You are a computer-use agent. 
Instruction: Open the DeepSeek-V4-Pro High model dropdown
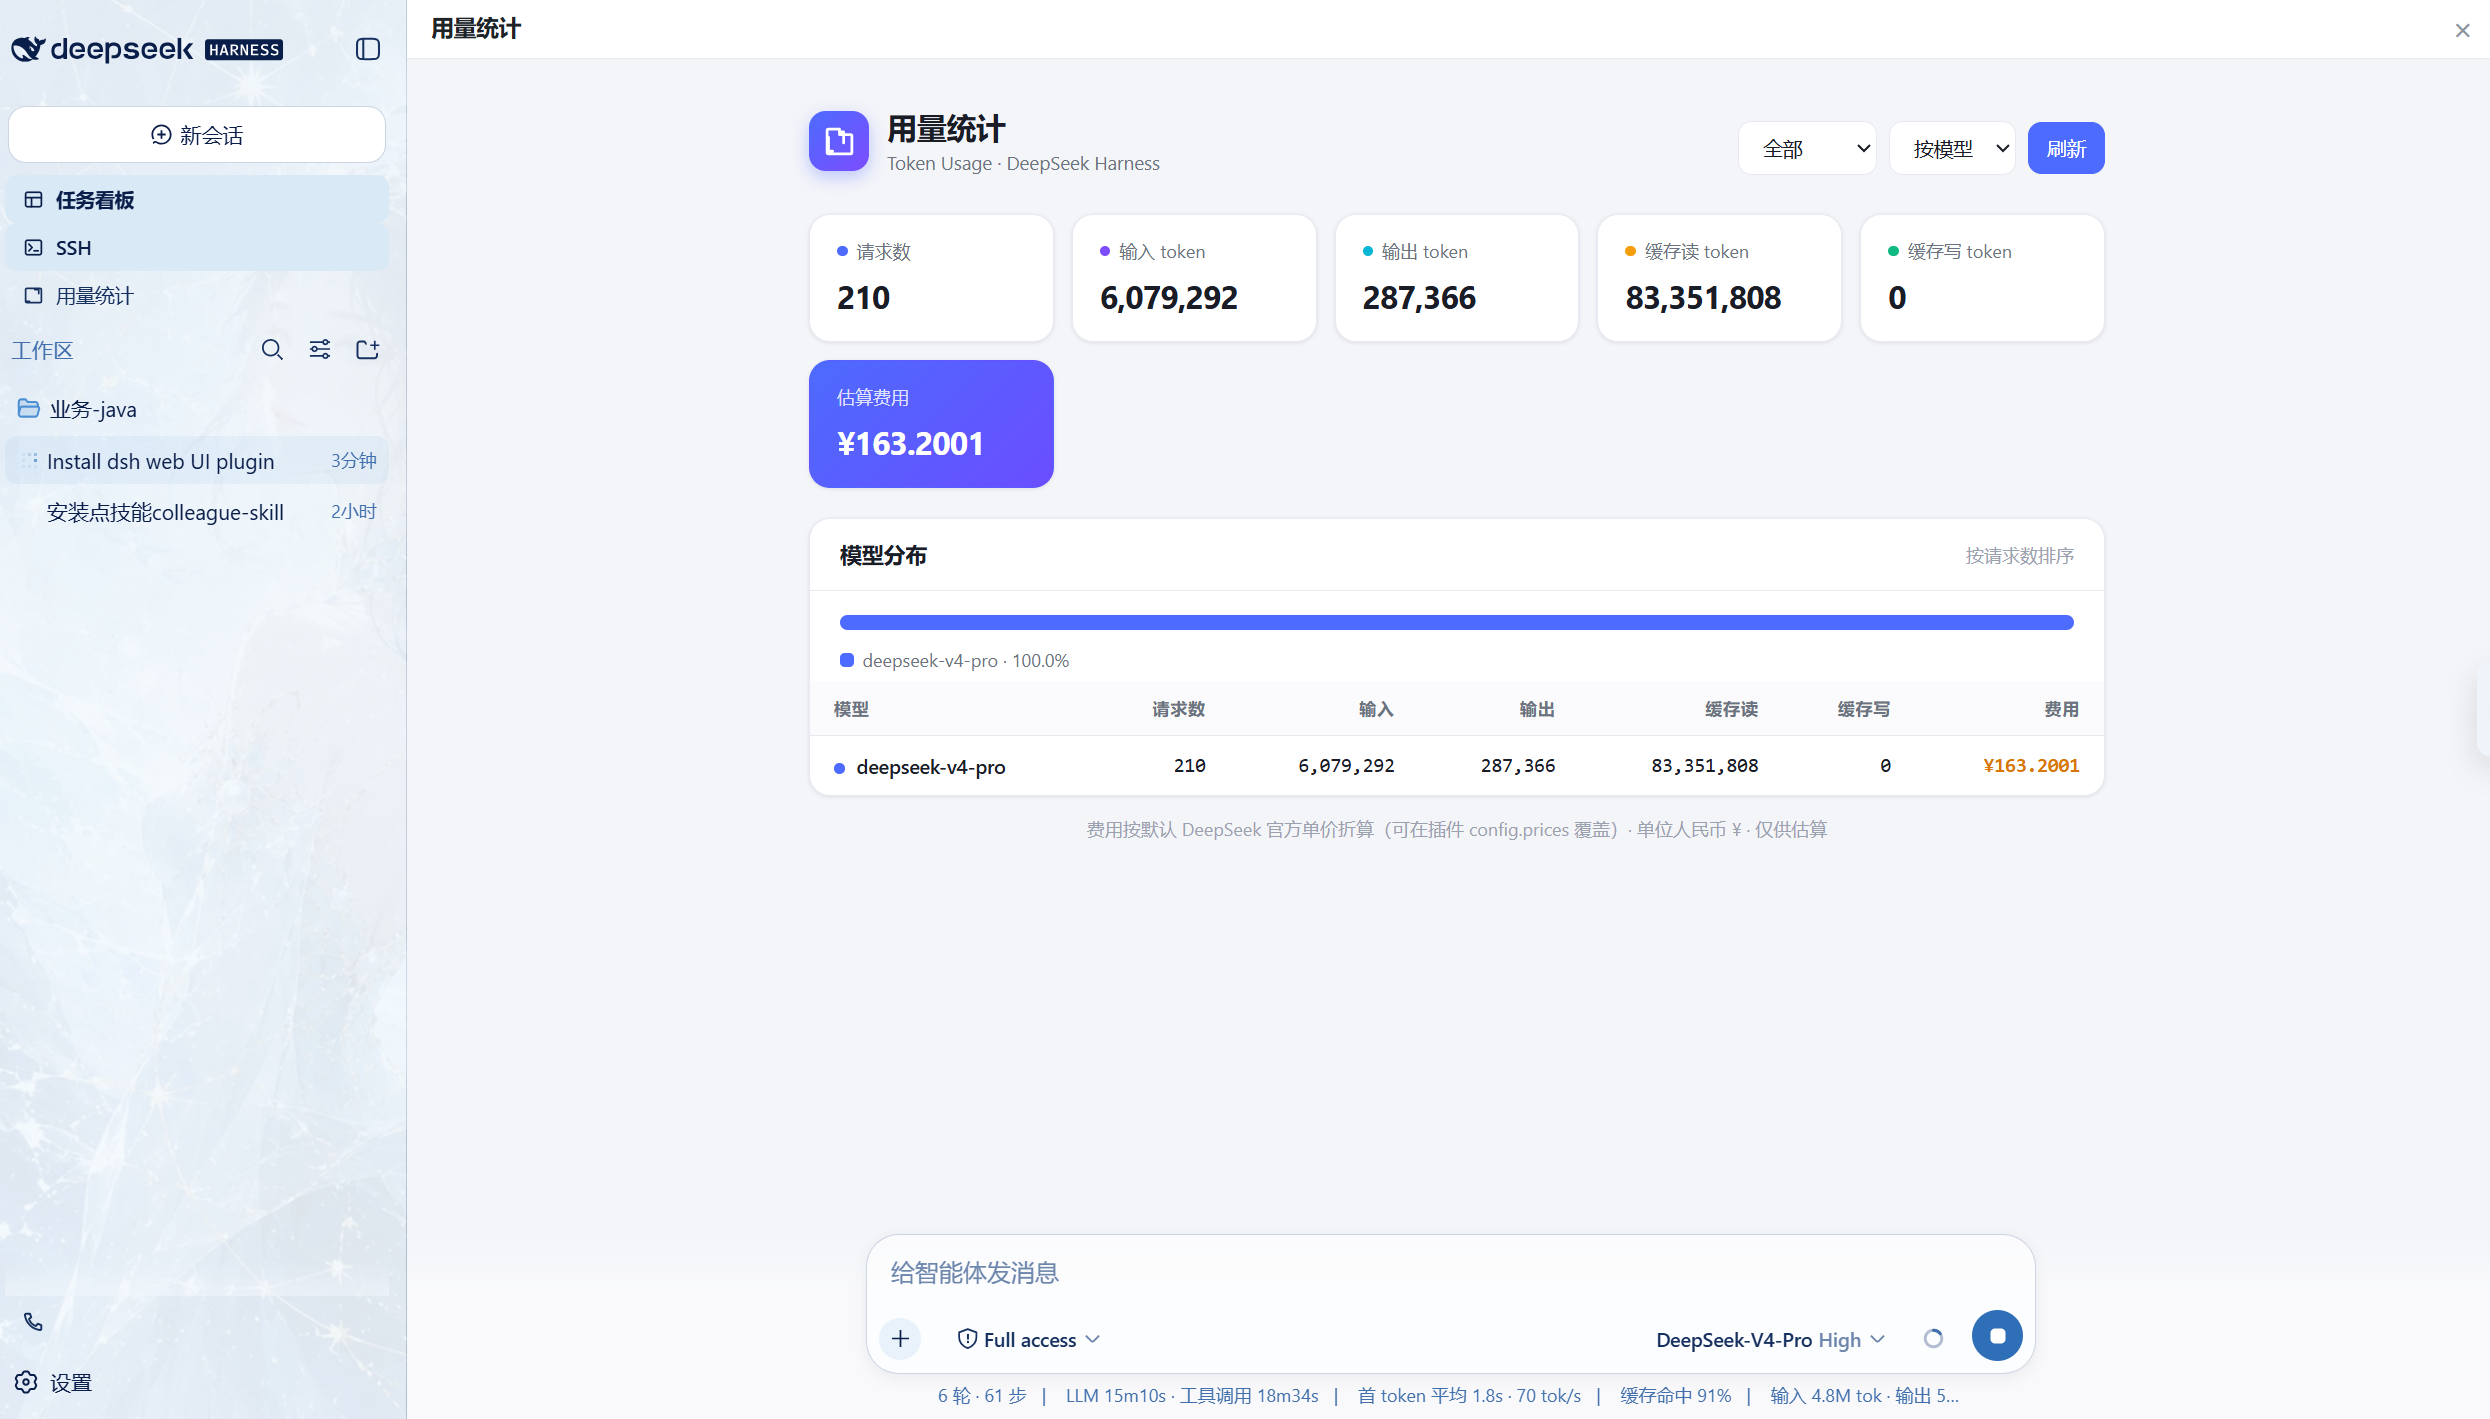[1770, 1339]
